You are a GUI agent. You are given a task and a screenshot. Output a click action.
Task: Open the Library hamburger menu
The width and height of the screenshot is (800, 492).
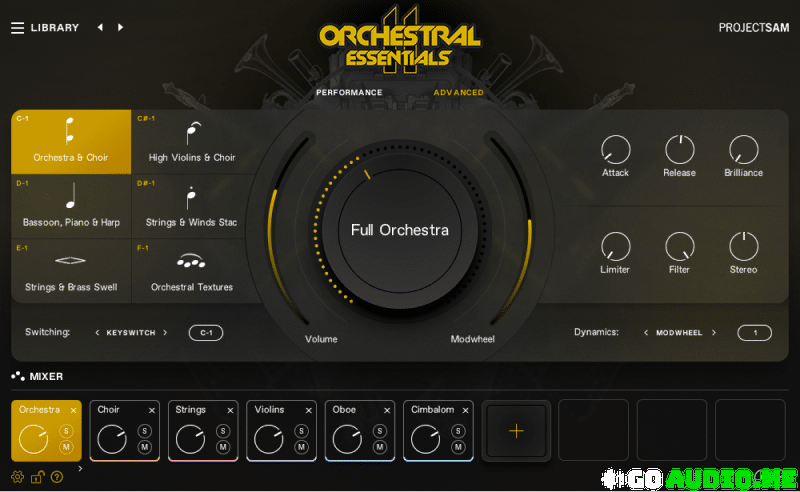click(x=17, y=28)
